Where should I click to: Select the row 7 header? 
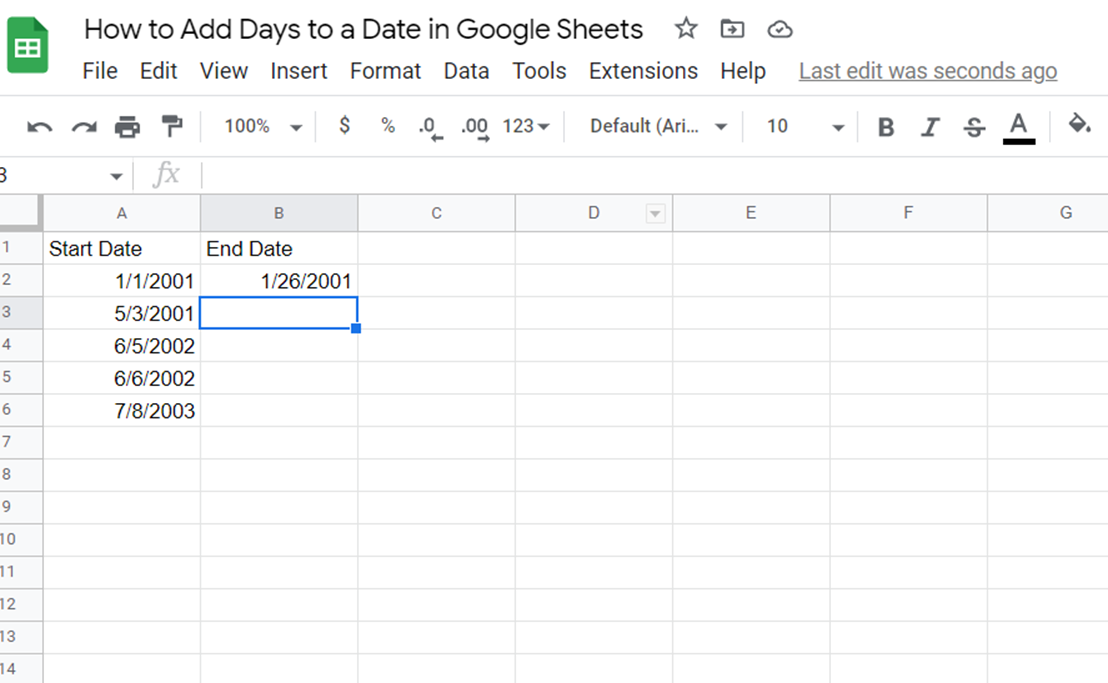coord(20,443)
